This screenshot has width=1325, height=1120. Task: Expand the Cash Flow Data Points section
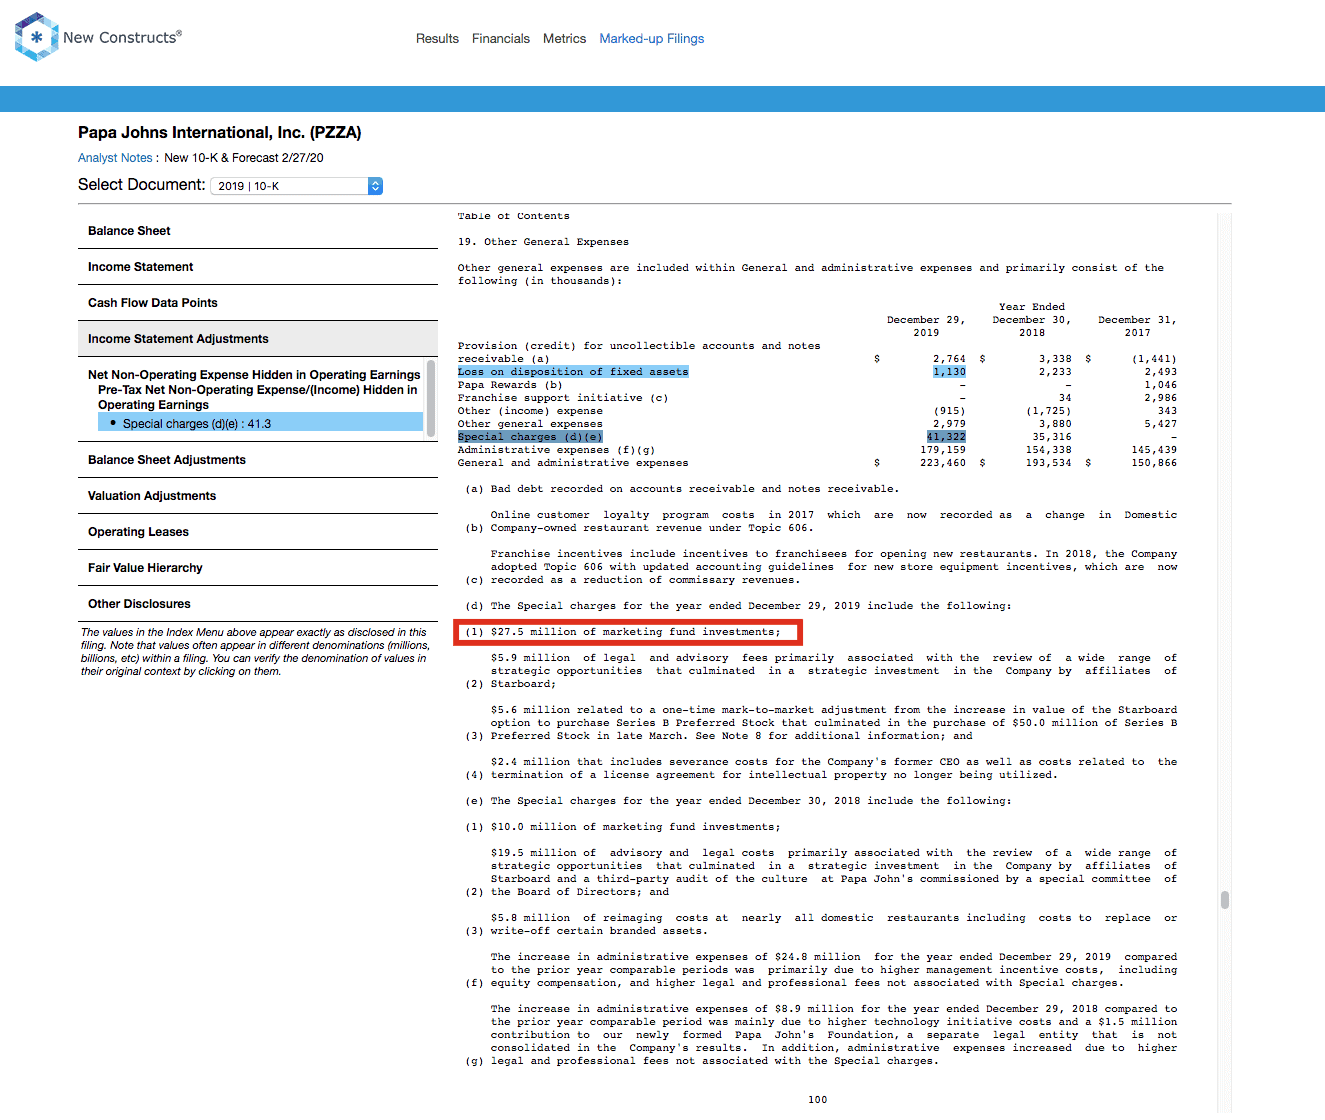click(258, 303)
